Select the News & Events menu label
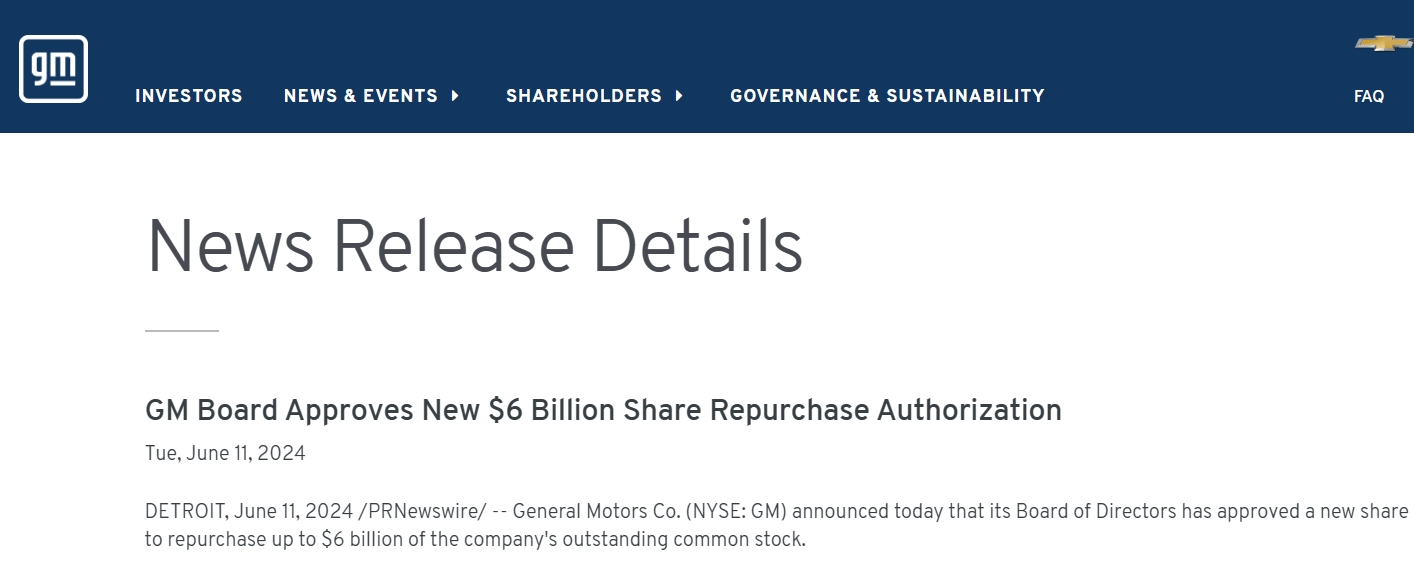The height and width of the screenshot is (570, 1414). (x=360, y=96)
